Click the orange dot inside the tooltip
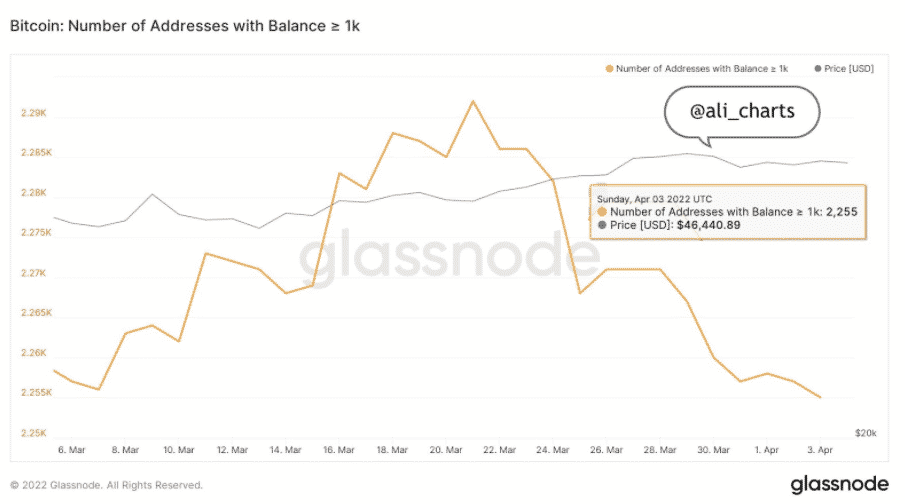905x504 pixels. pos(600,213)
